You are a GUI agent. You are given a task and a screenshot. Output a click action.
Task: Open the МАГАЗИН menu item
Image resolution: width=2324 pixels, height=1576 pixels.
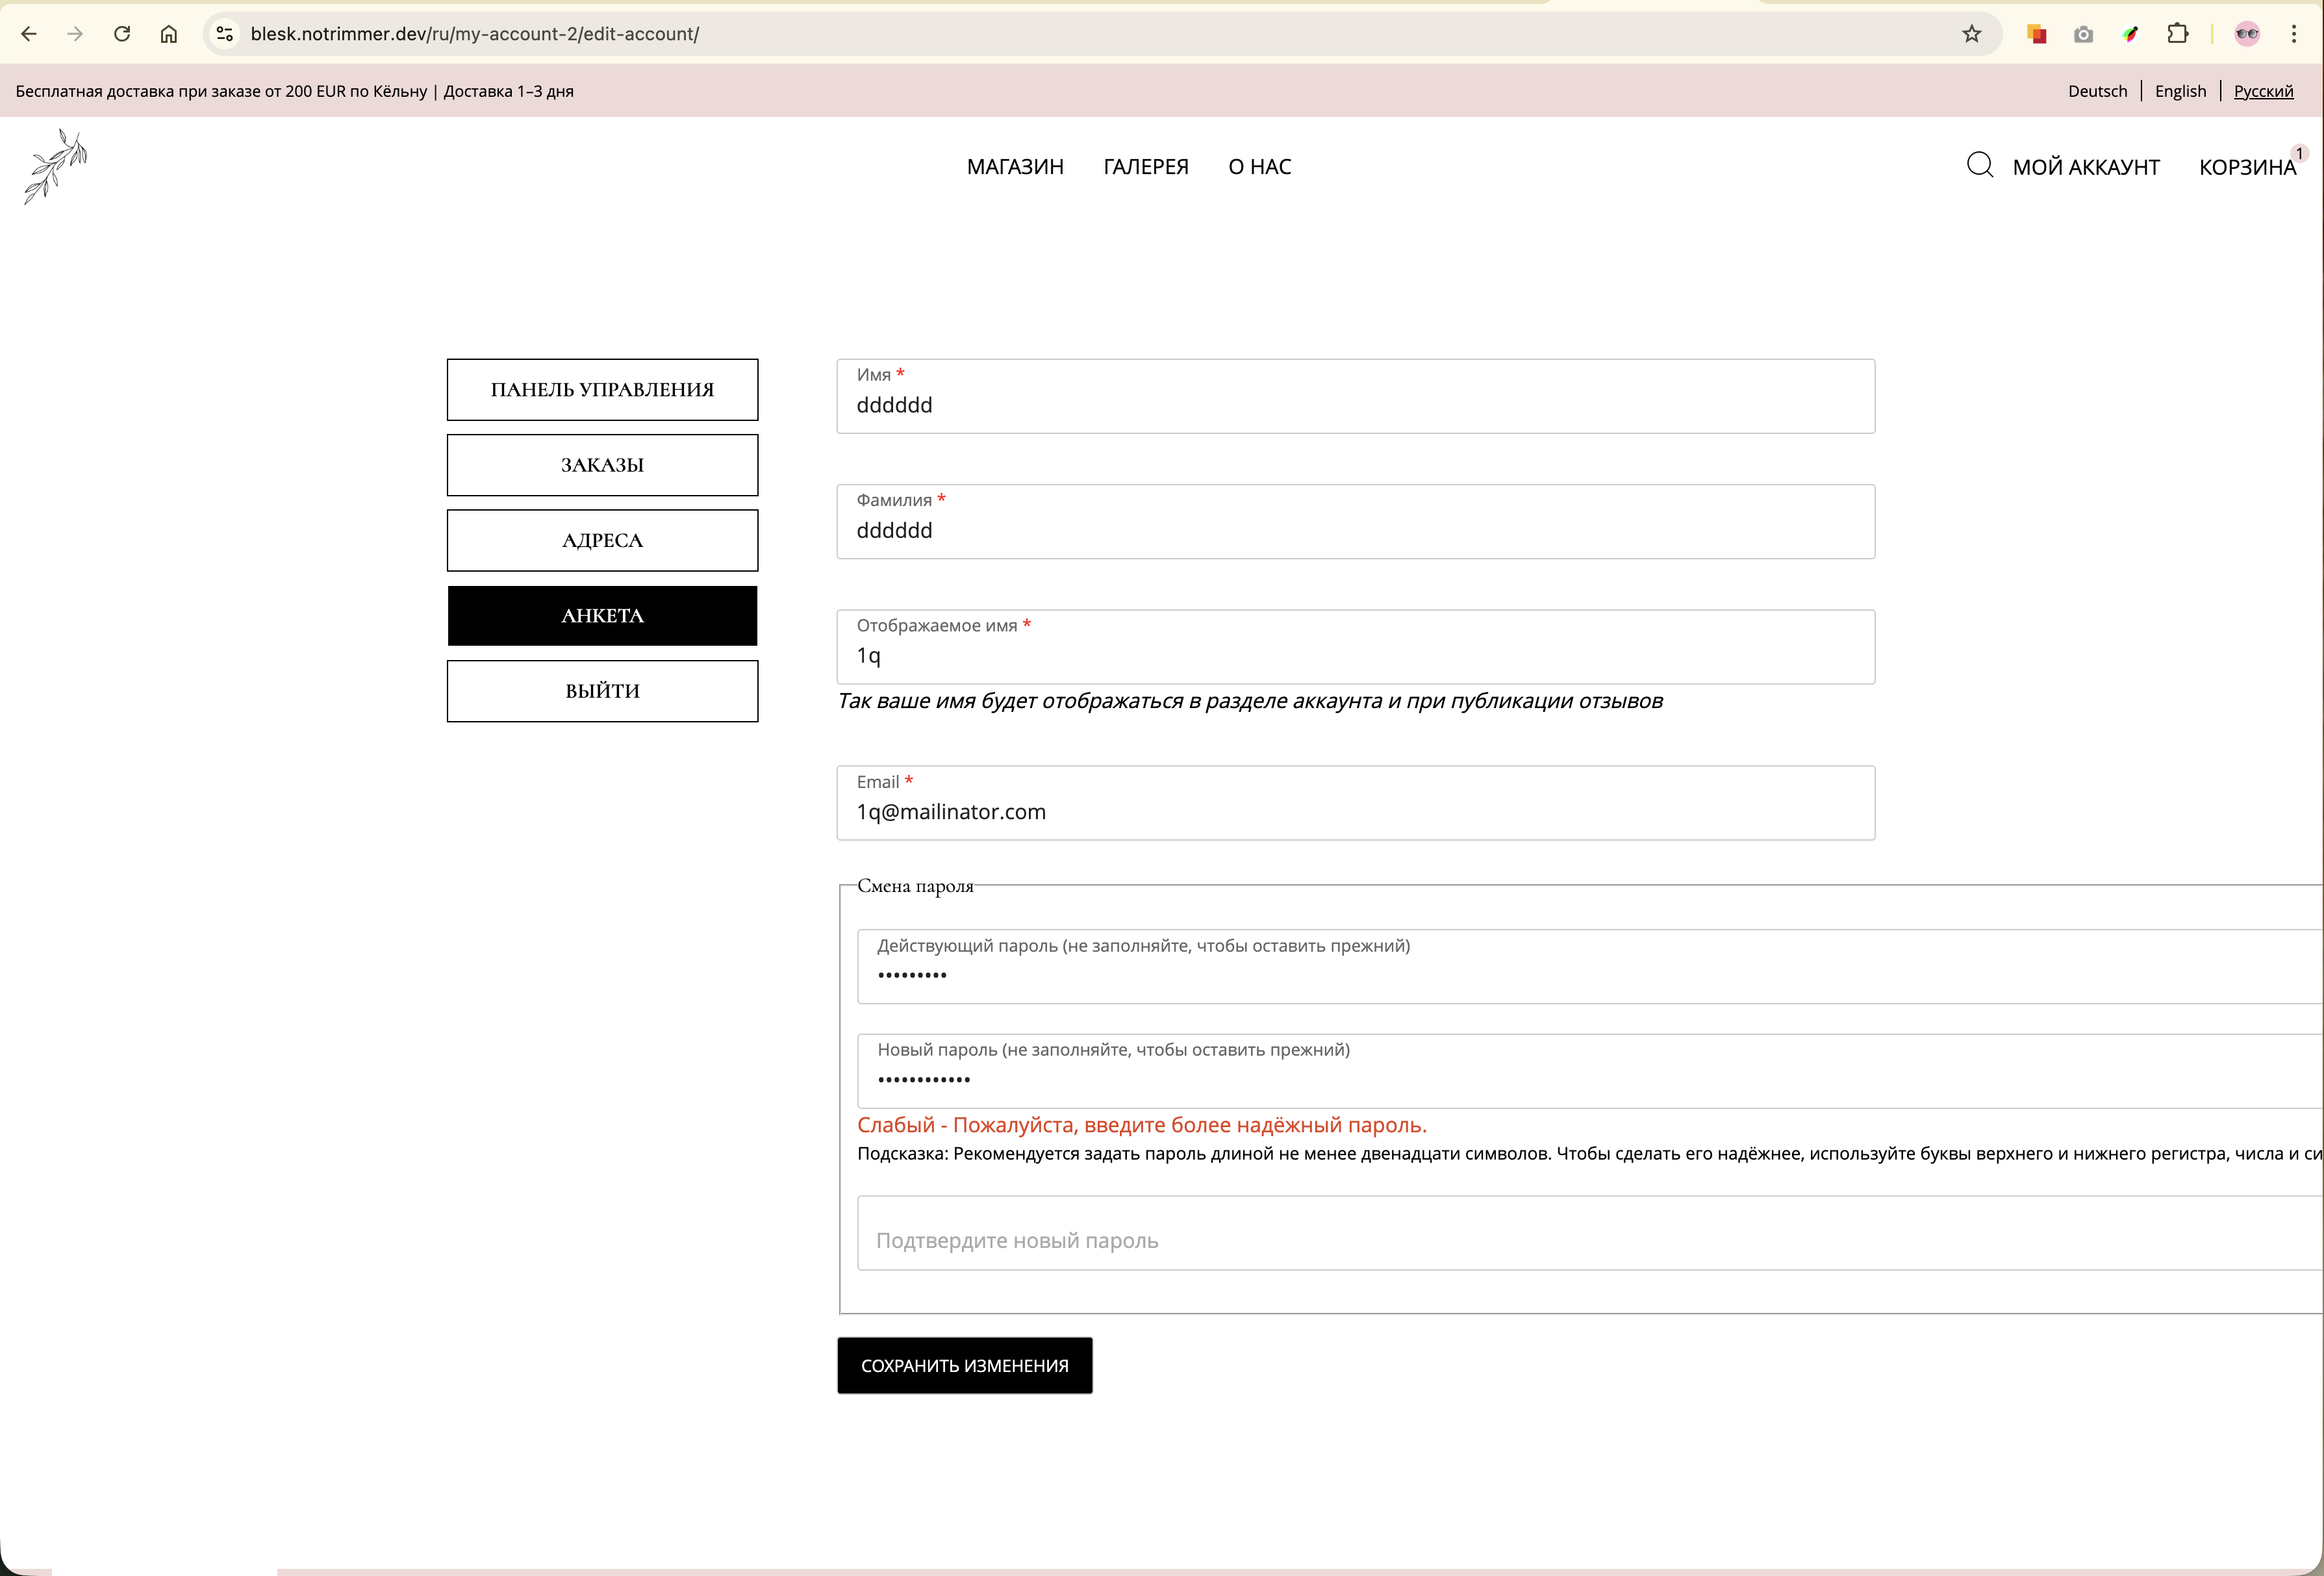pyautogui.click(x=1015, y=167)
